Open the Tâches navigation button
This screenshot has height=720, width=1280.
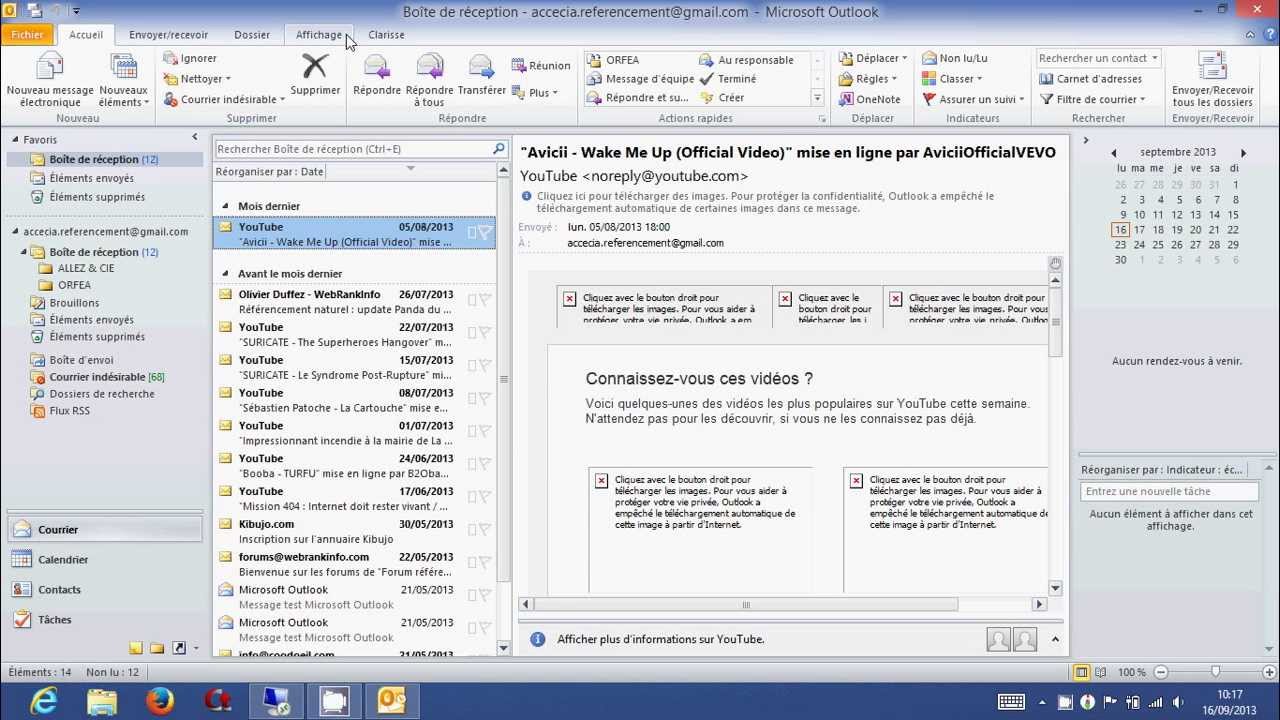[105, 620]
